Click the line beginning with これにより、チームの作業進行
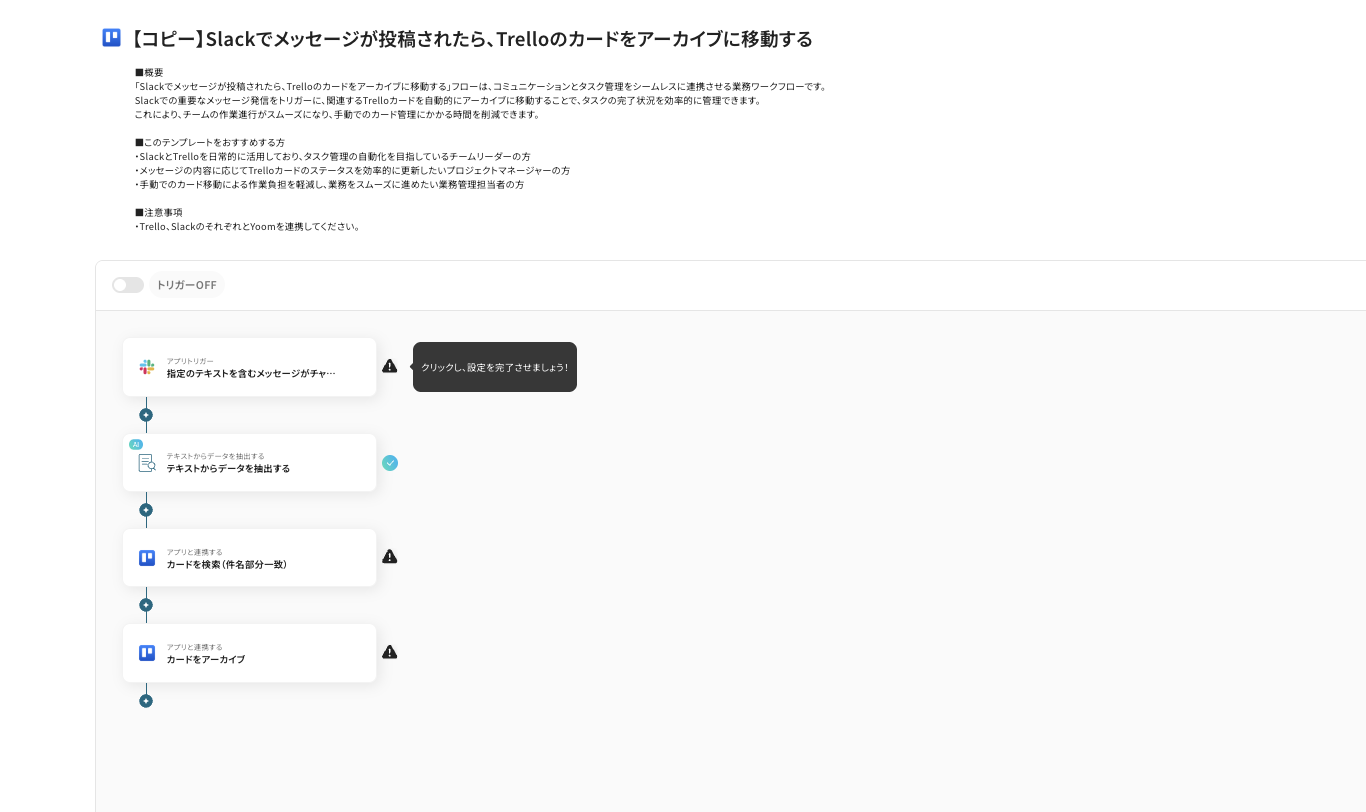Viewport: 1366px width, 812px height. click(x=337, y=114)
